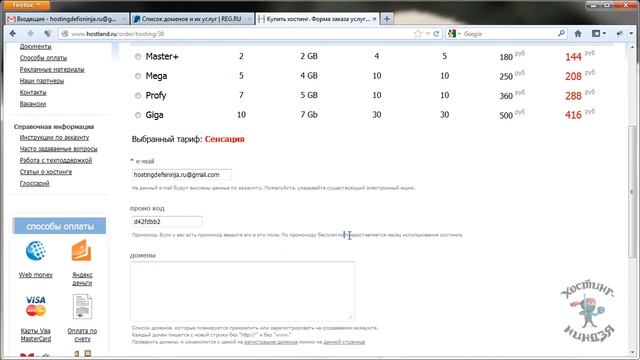Viewport: 640px width, 360px height.
Task: Go forward with the browser forward arrow
Action: click(31, 33)
